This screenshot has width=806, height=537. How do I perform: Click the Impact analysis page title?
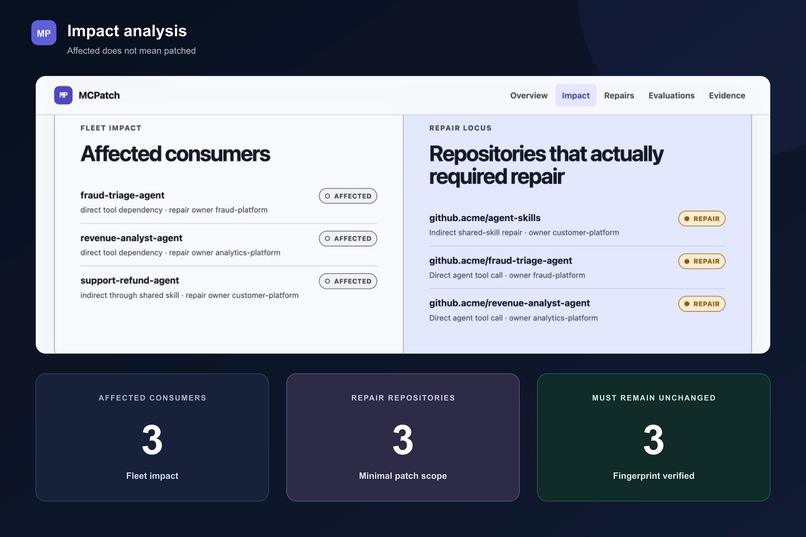[x=127, y=31]
